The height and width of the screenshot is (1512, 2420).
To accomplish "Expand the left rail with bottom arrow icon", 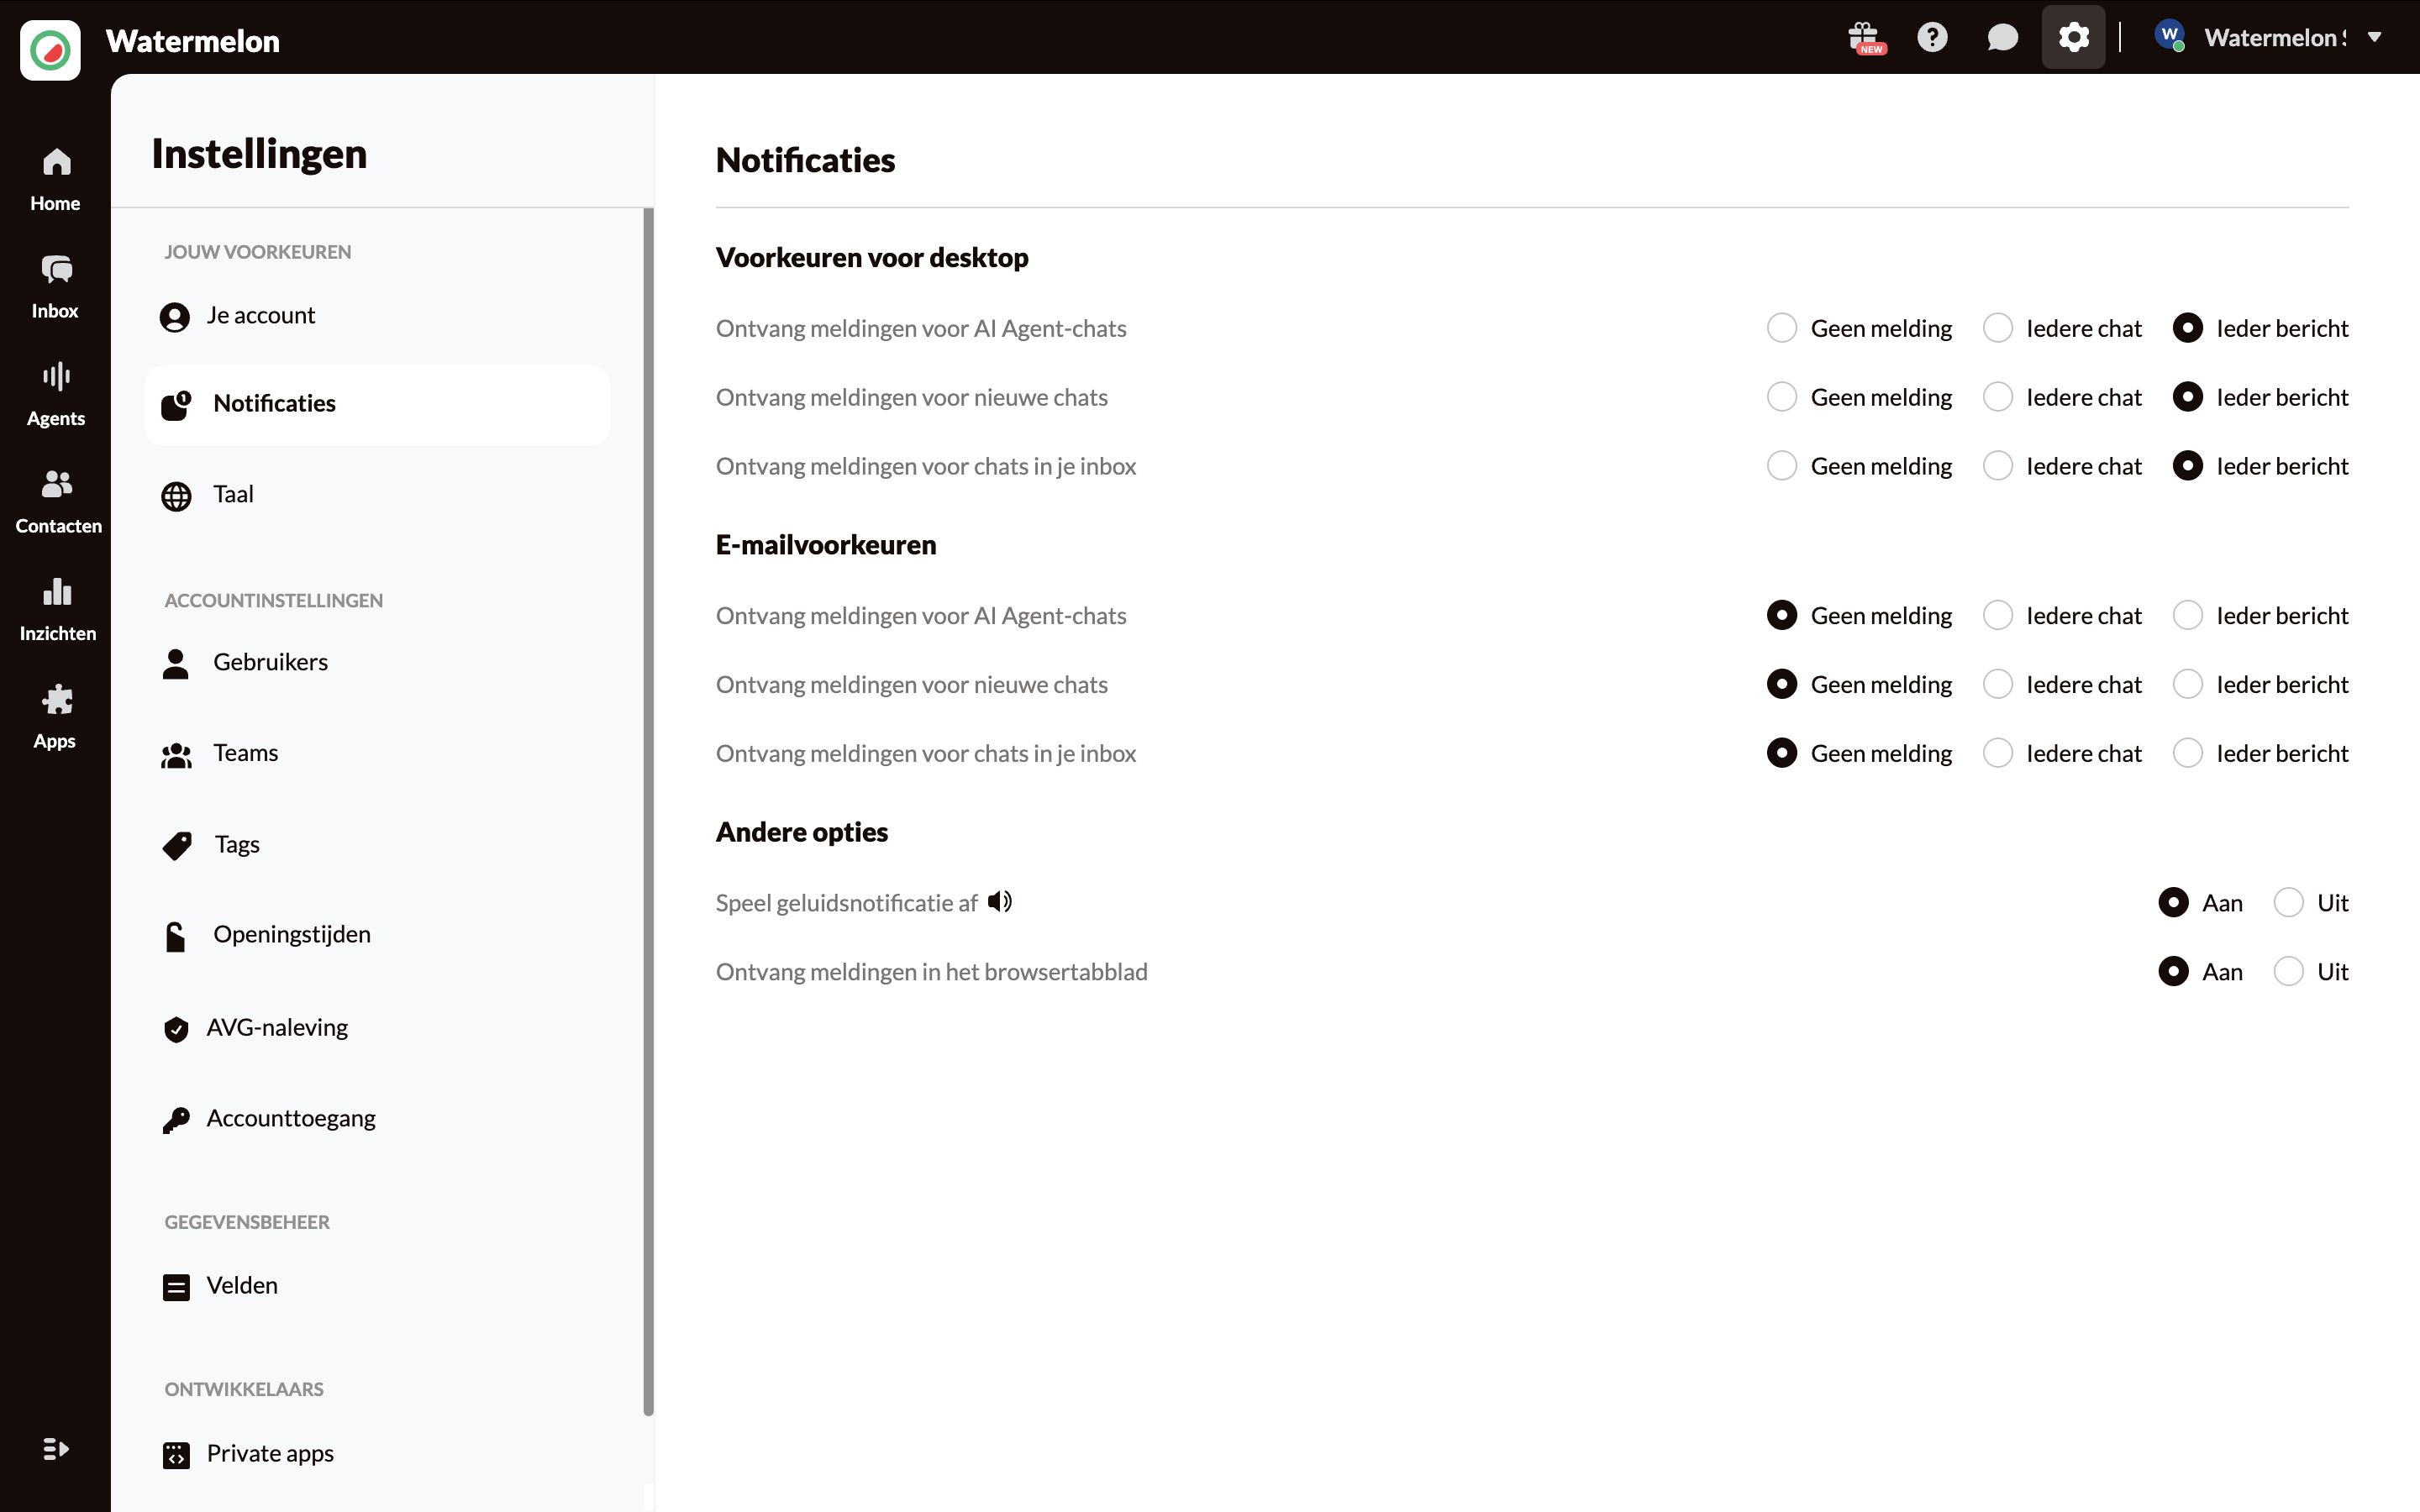I will tap(56, 1449).
